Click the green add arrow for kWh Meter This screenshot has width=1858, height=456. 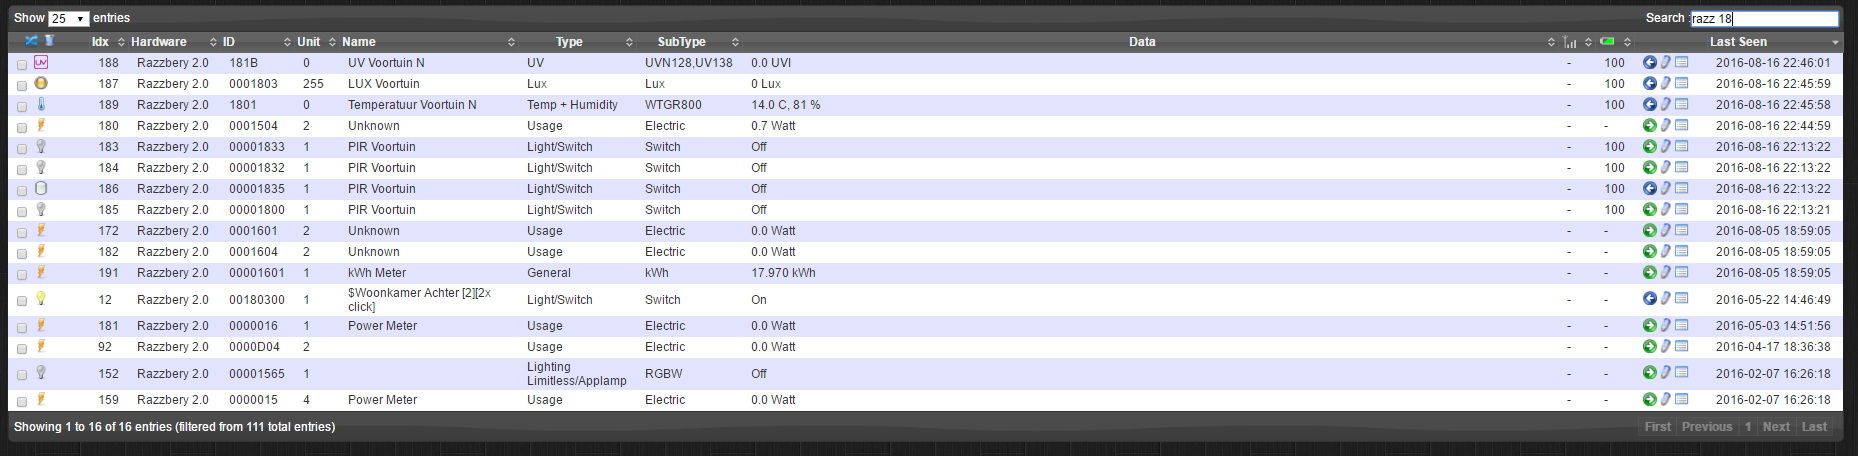[x=1649, y=272]
